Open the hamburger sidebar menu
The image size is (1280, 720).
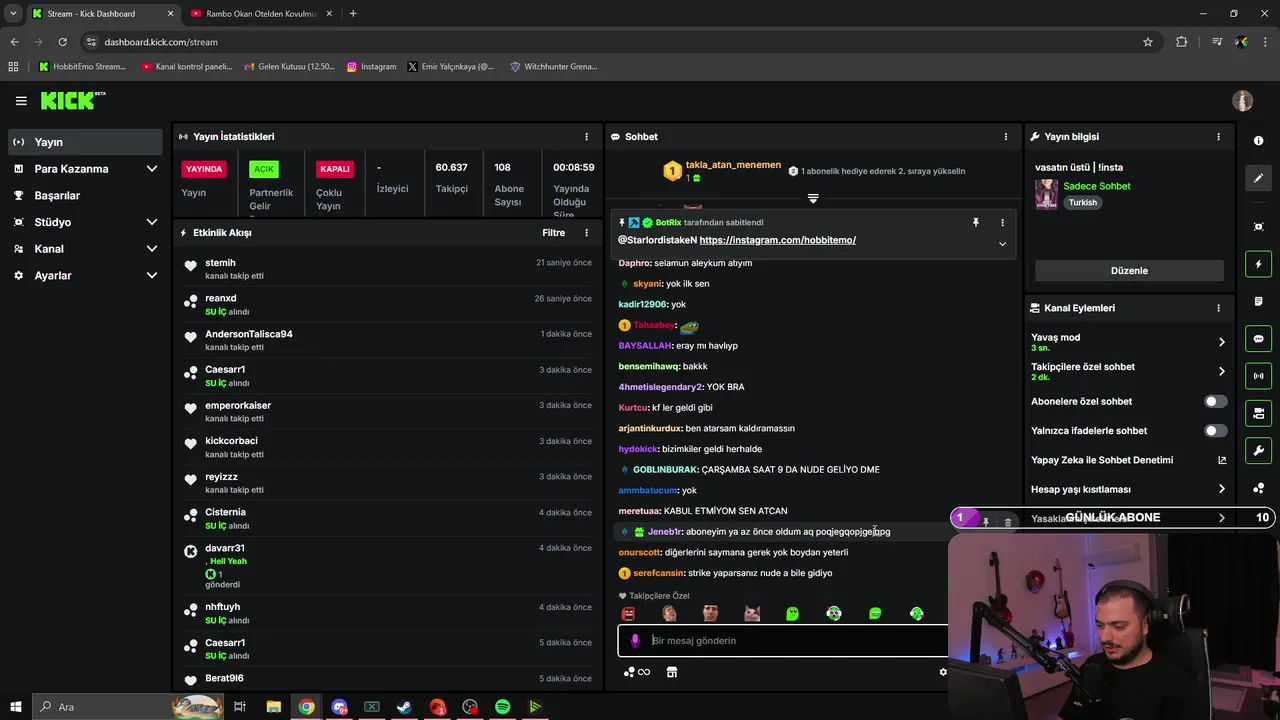(x=21, y=101)
